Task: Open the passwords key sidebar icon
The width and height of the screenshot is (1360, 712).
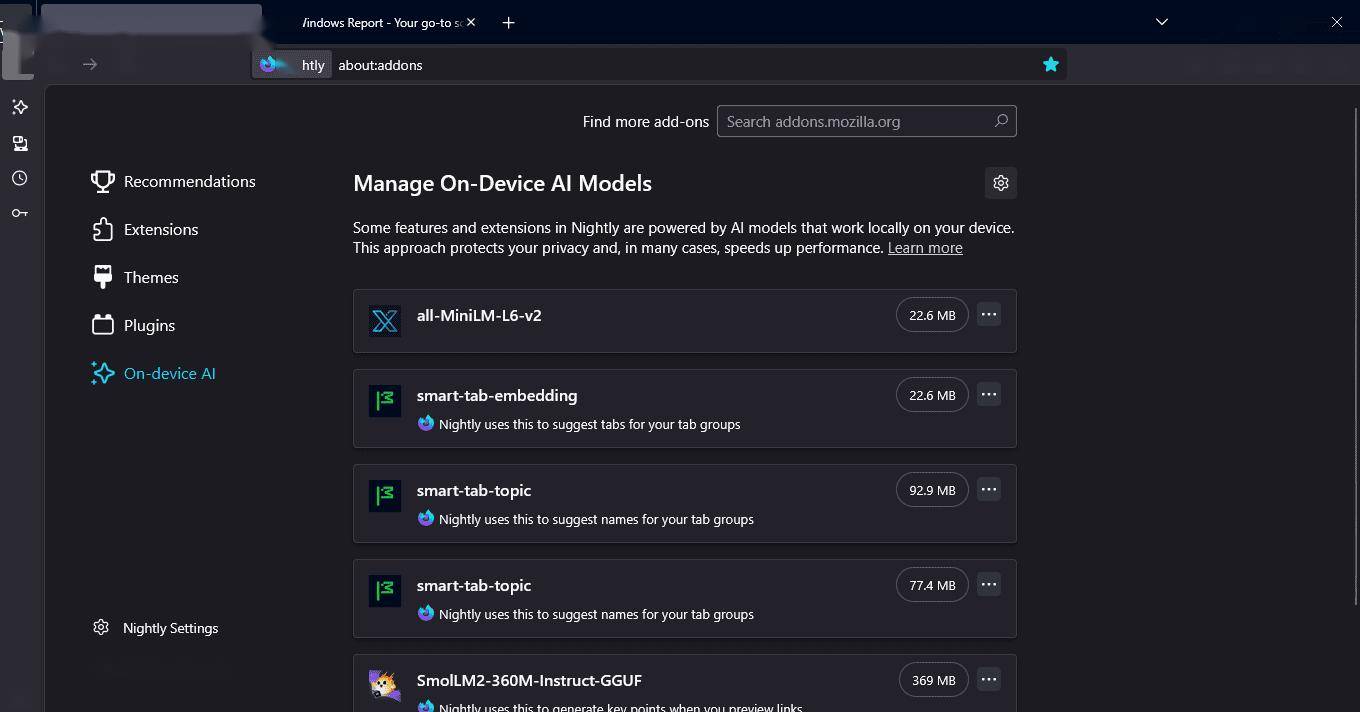Action: [x=20, y=213]
